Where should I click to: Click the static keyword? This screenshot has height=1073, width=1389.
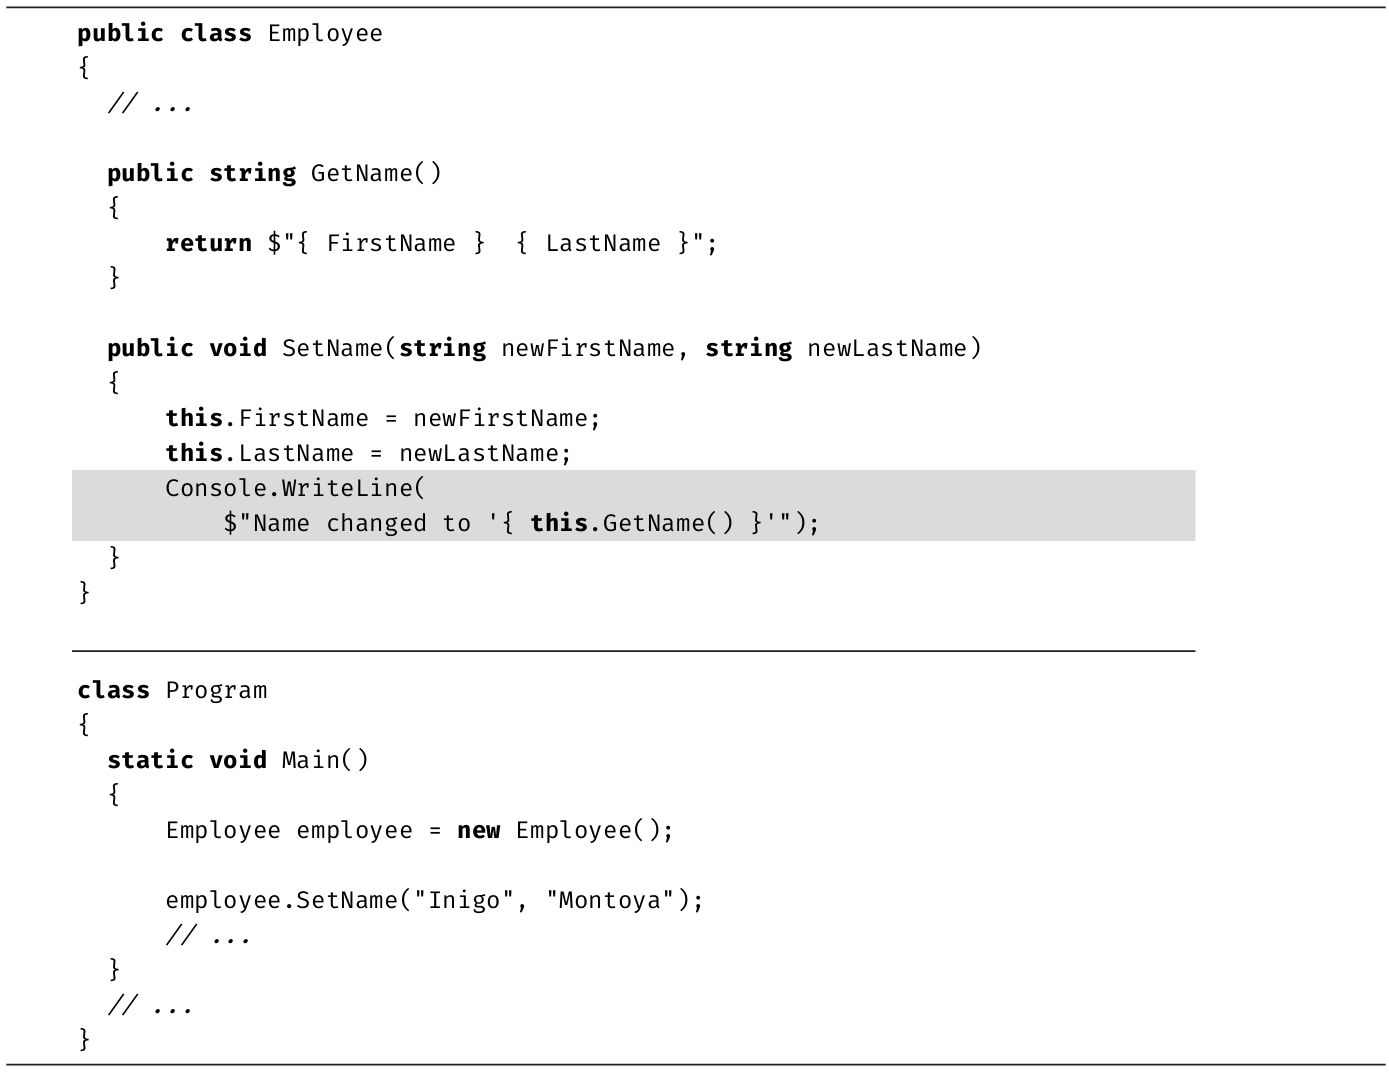click(x=150, y=761)
